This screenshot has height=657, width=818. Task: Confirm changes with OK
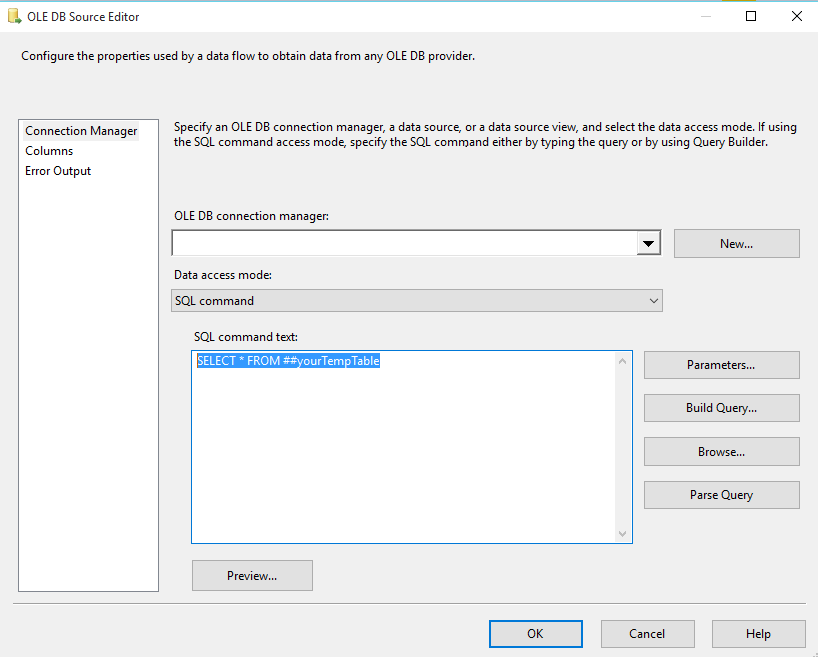point(535,633)
